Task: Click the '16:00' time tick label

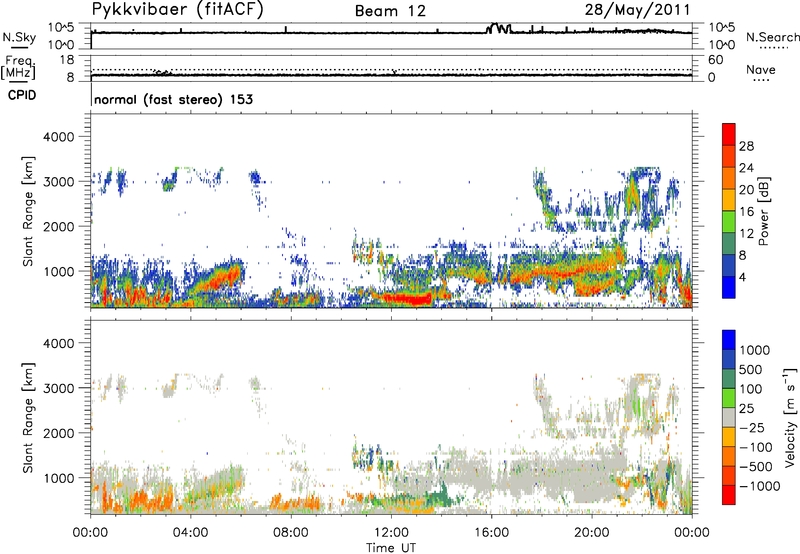Action: coord(491,533)
